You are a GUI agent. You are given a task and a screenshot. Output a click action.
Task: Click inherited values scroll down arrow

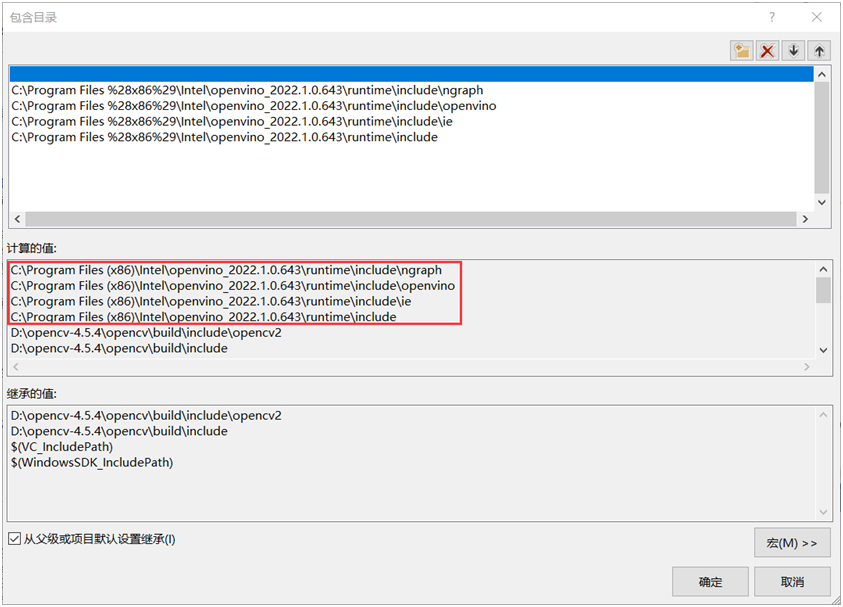click(823, 512)
